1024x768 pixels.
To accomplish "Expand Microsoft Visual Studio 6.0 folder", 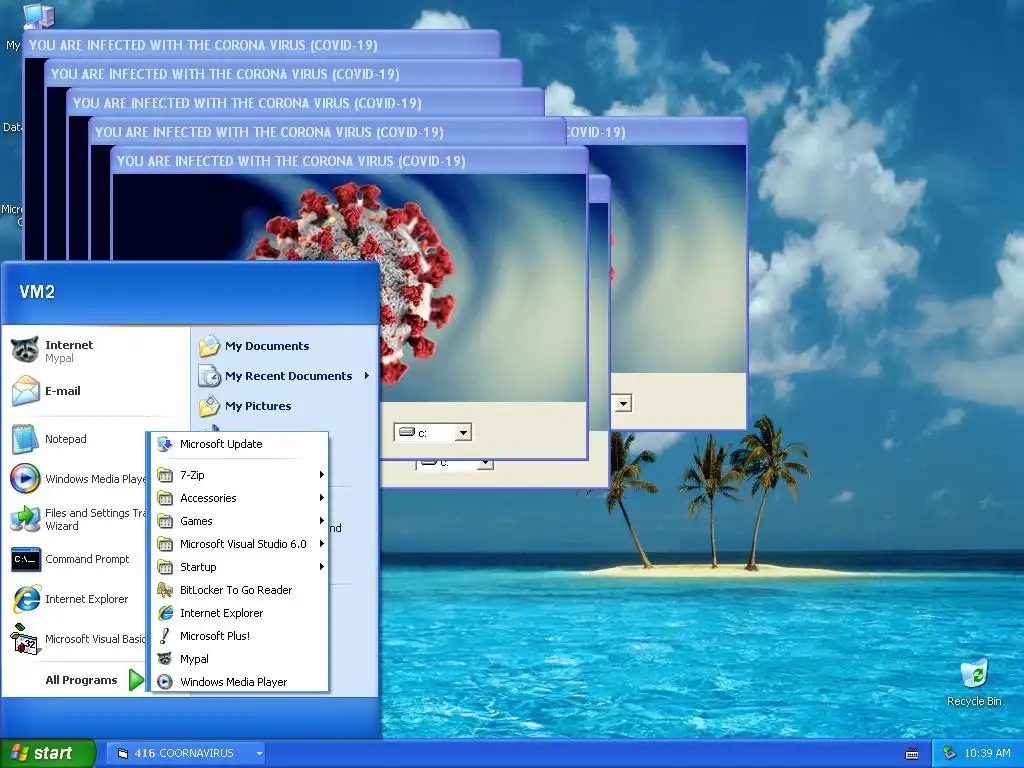I will (x=239, y=544).
